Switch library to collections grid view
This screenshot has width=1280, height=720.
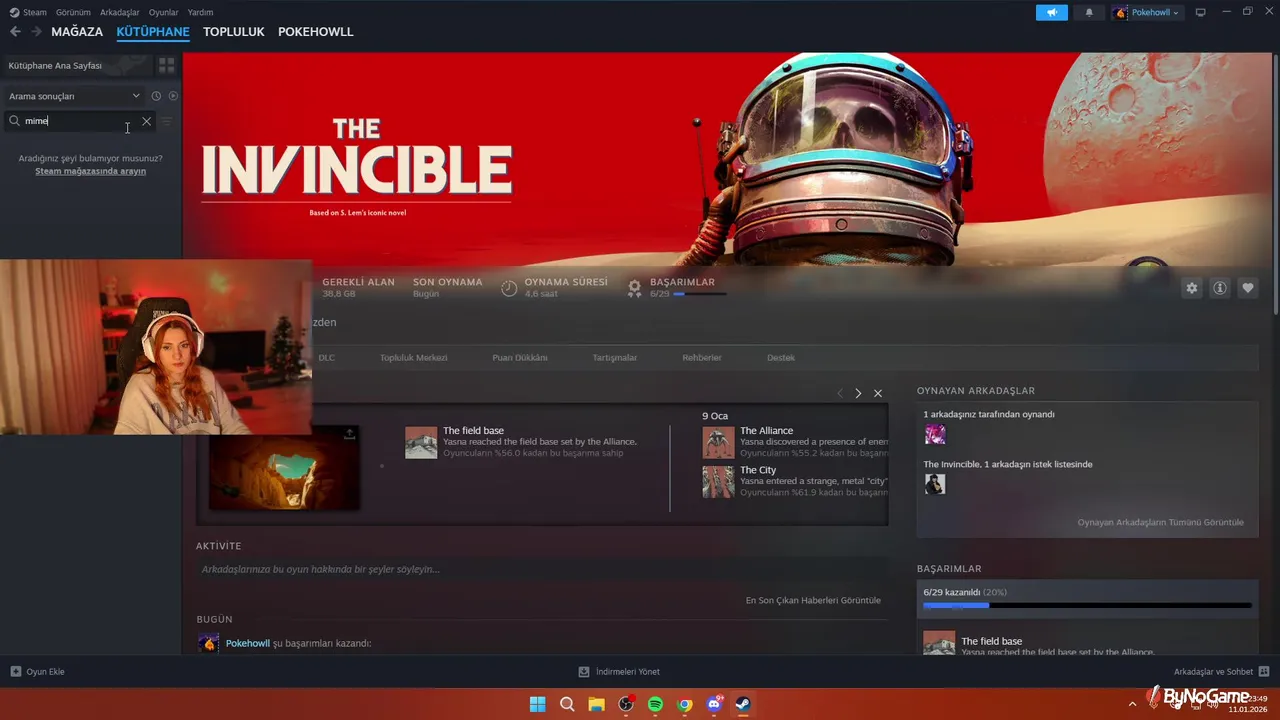[167, 65]
